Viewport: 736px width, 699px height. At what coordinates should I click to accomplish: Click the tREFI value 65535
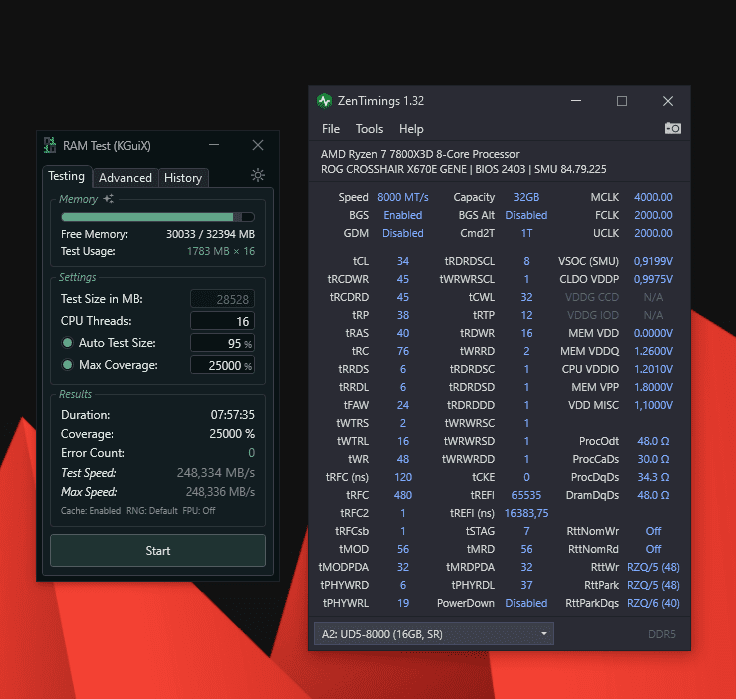pos(526,495)
